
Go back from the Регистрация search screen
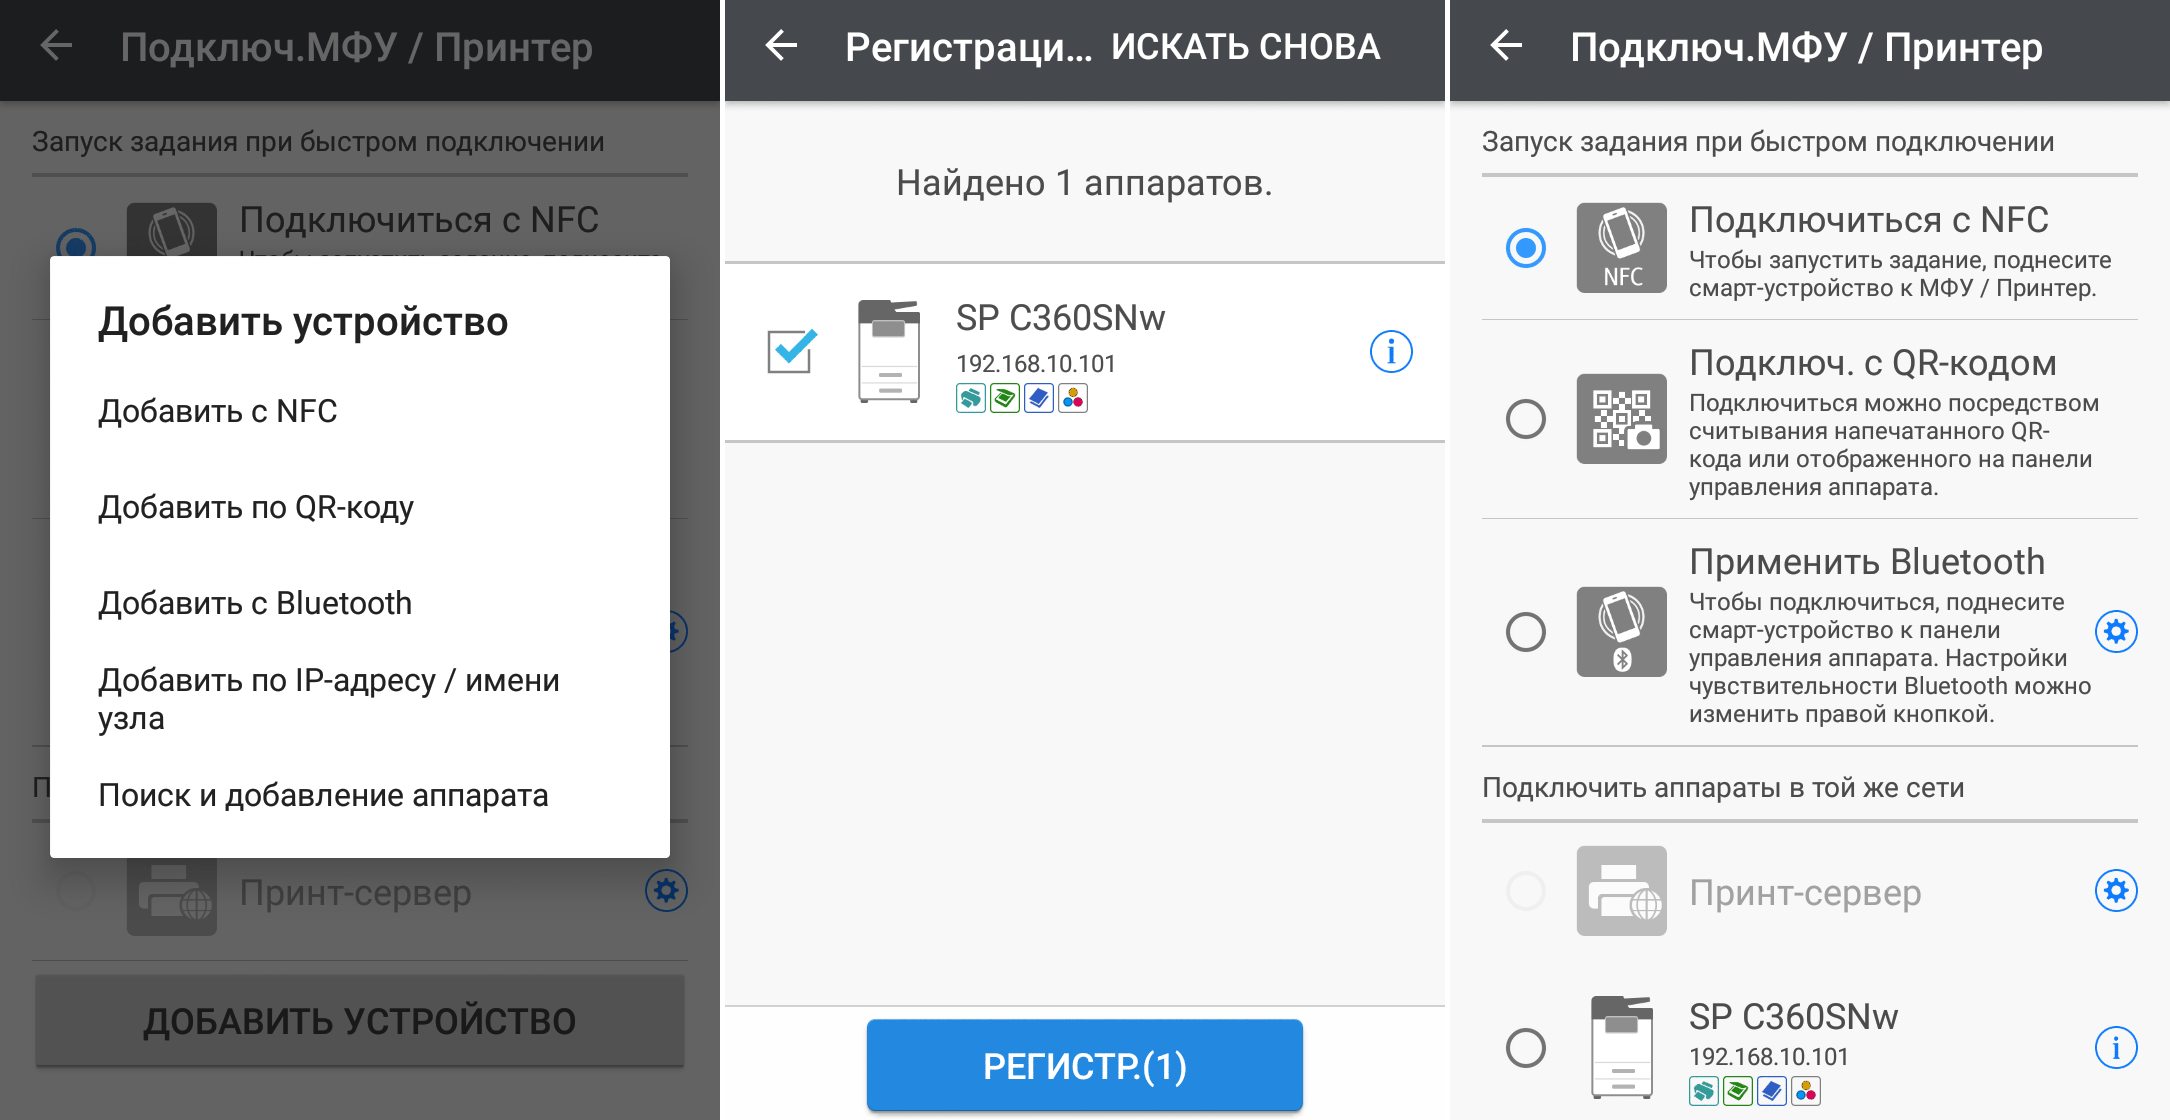coord(781,46)
